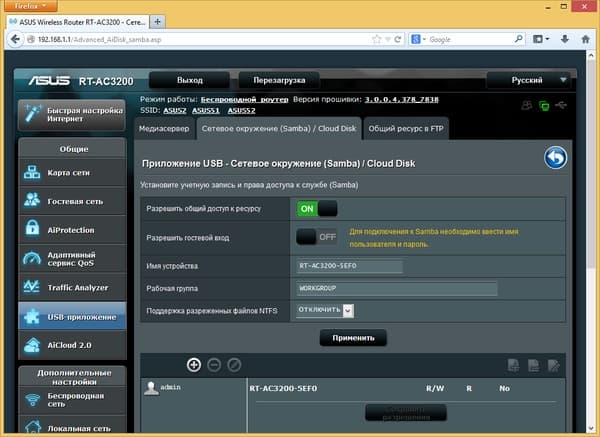Click the Firefox back navigation arrow
This screenshot has width=600, height=437.
click(x=15, y=39)
